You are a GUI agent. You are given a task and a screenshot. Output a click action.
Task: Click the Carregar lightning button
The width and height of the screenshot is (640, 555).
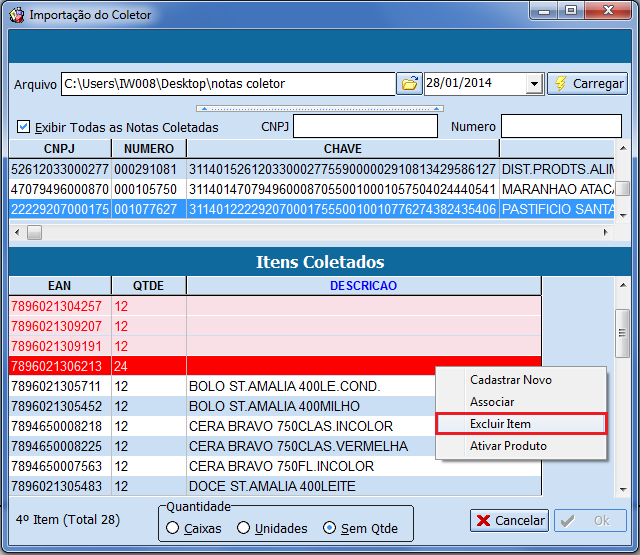[588, 84]
